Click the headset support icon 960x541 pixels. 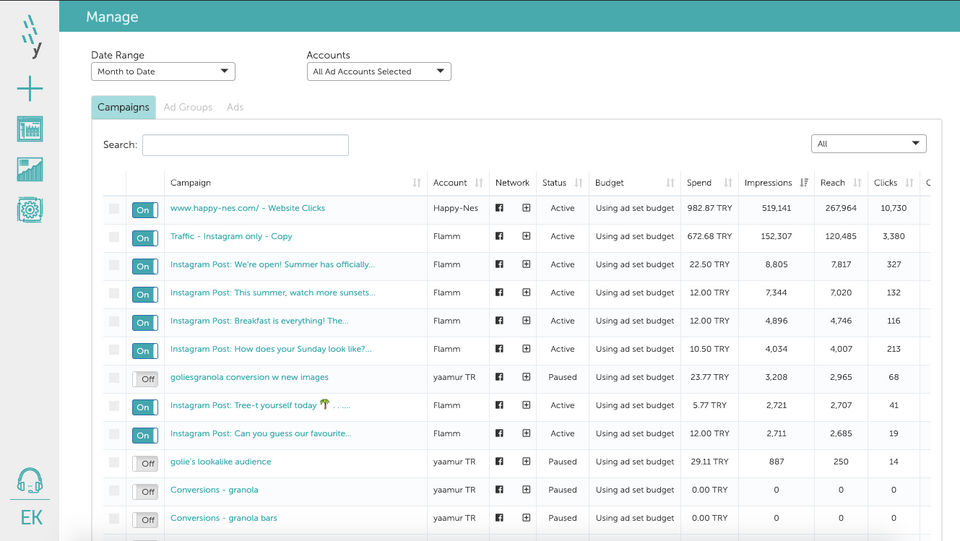[30, 481]
